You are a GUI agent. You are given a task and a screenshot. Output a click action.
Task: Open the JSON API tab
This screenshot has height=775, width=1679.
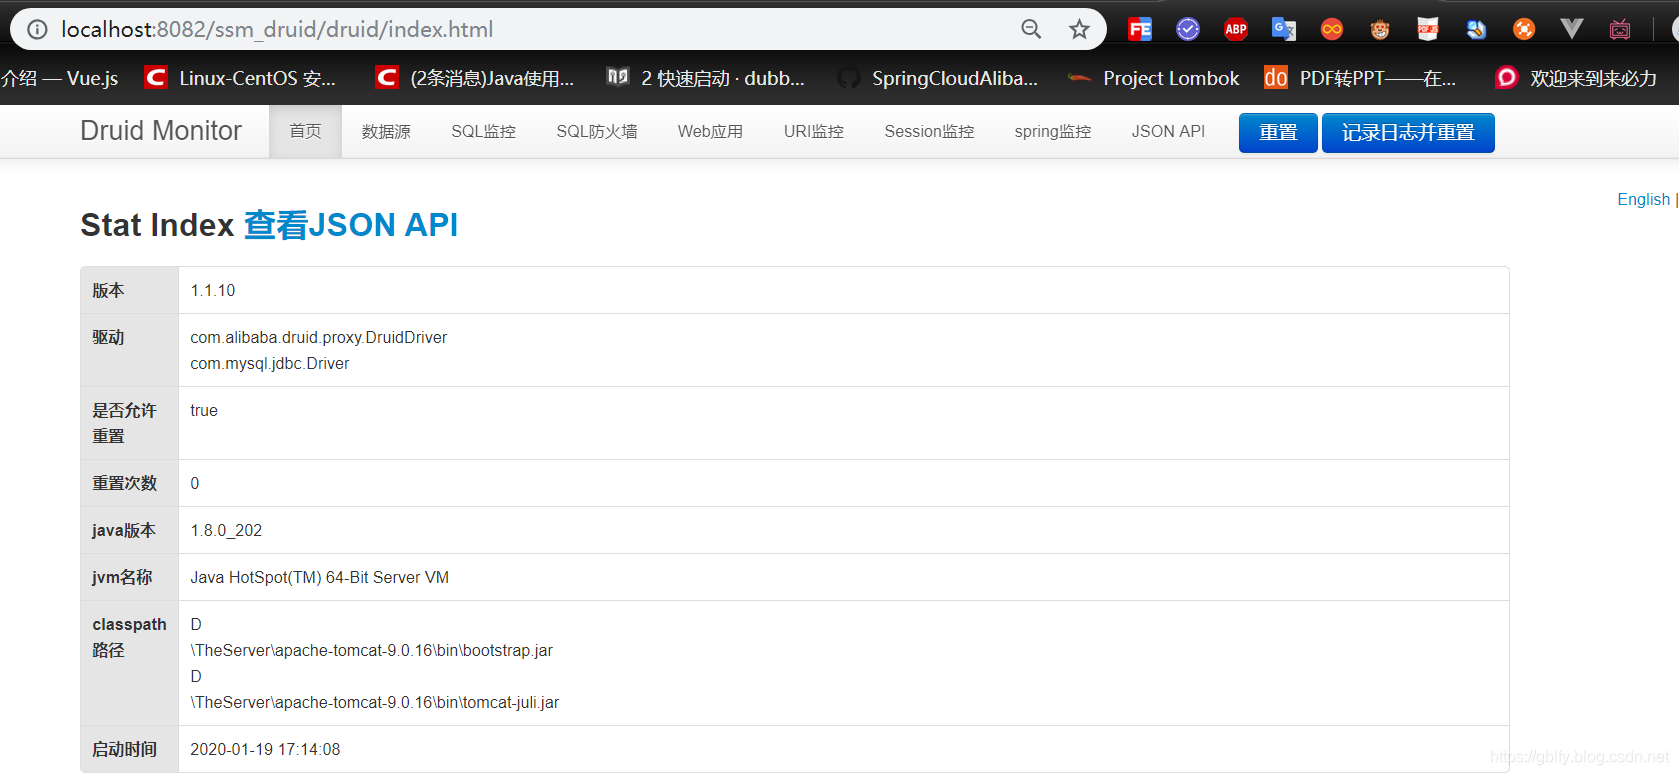click(1168, 131)
